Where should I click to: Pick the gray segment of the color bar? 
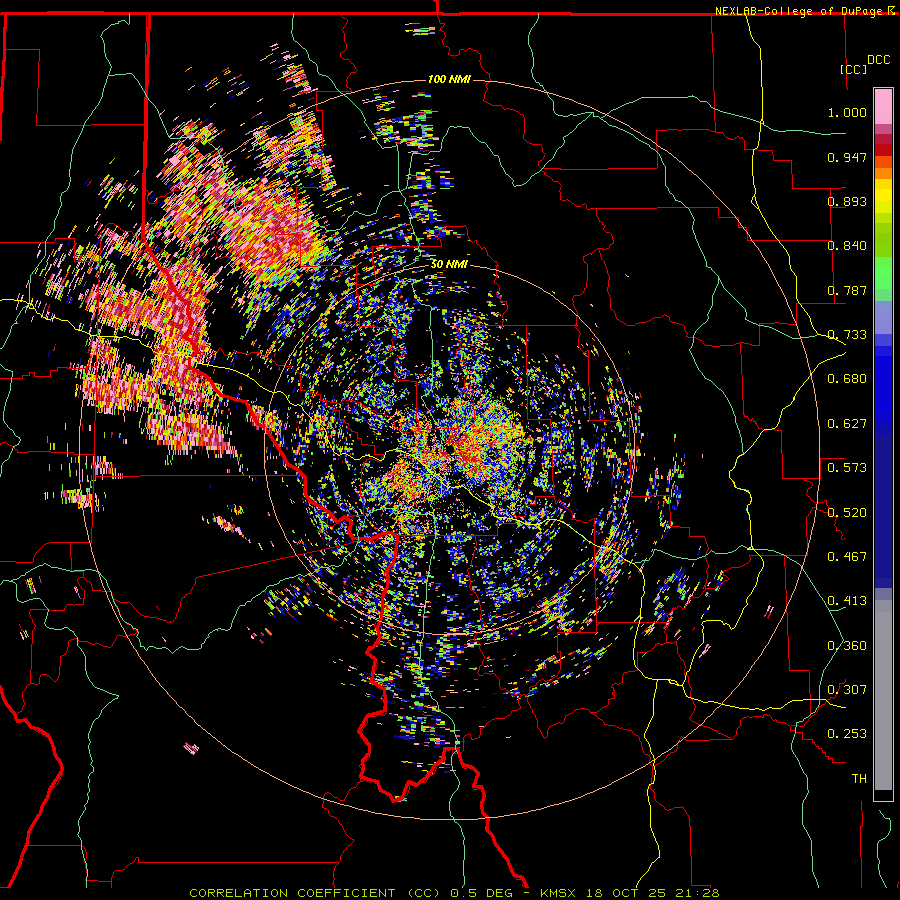(x=883, y=695)
